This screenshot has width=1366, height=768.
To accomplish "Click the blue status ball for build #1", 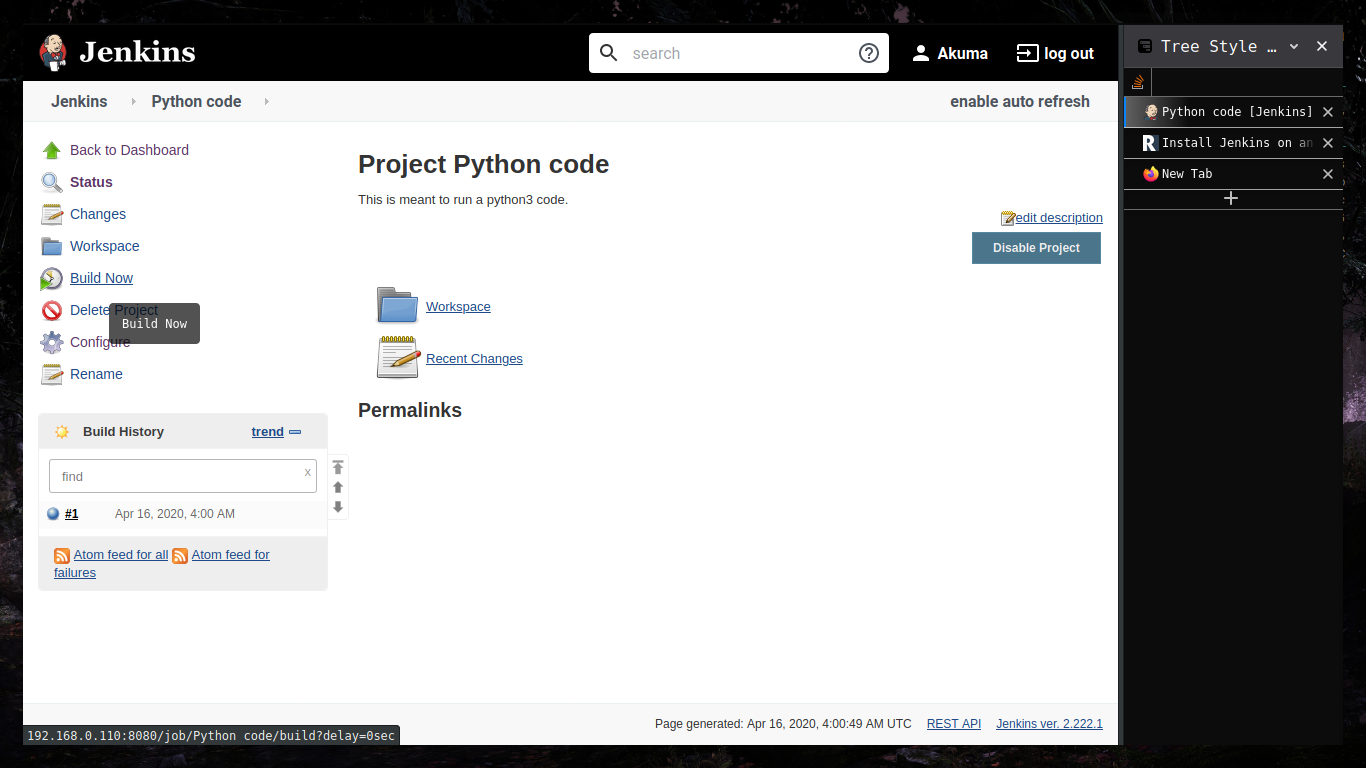I will 53,514.
